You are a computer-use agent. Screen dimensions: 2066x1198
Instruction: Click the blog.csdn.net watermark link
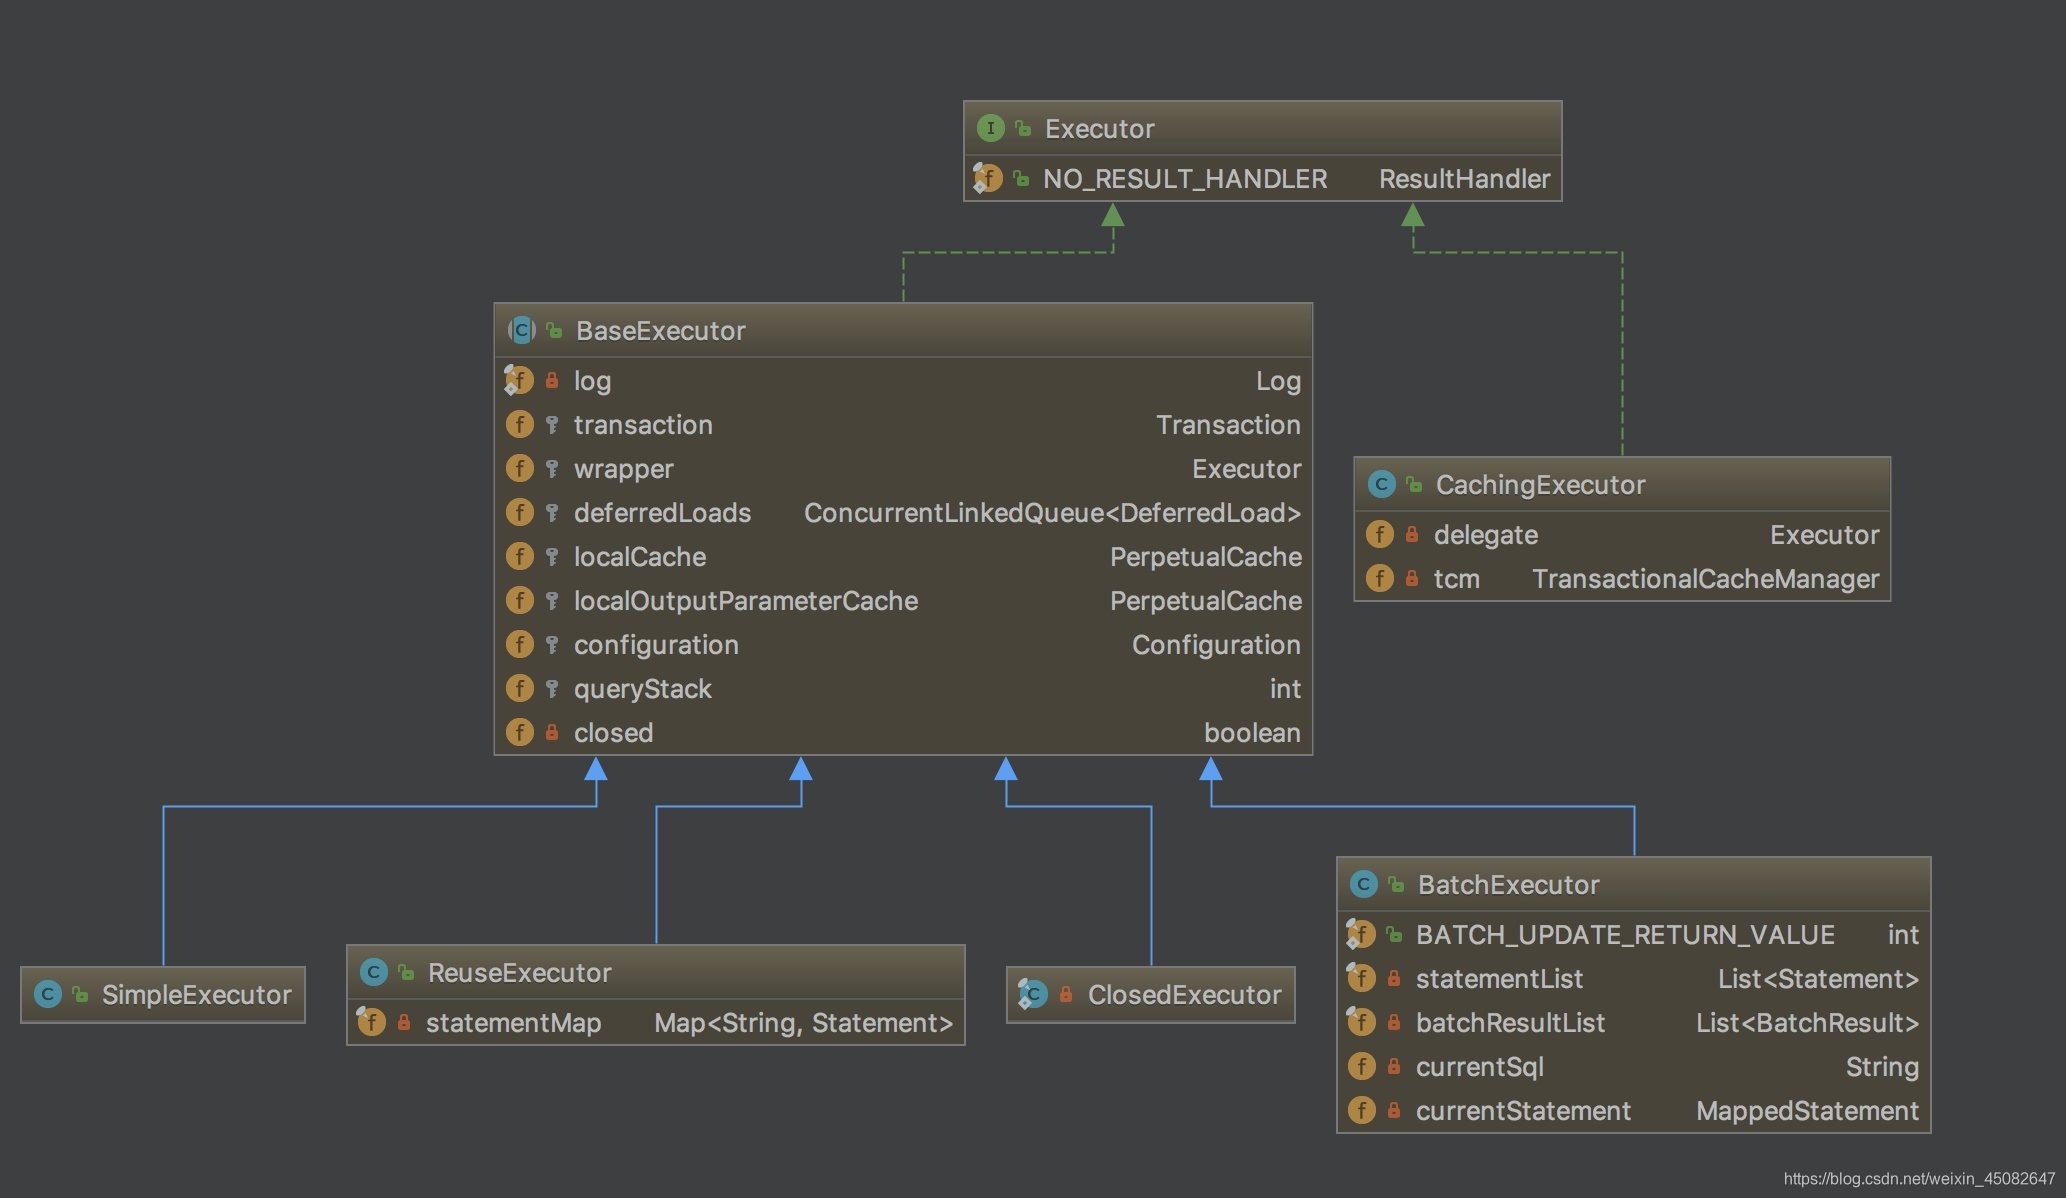(x=1919, y=1179)
